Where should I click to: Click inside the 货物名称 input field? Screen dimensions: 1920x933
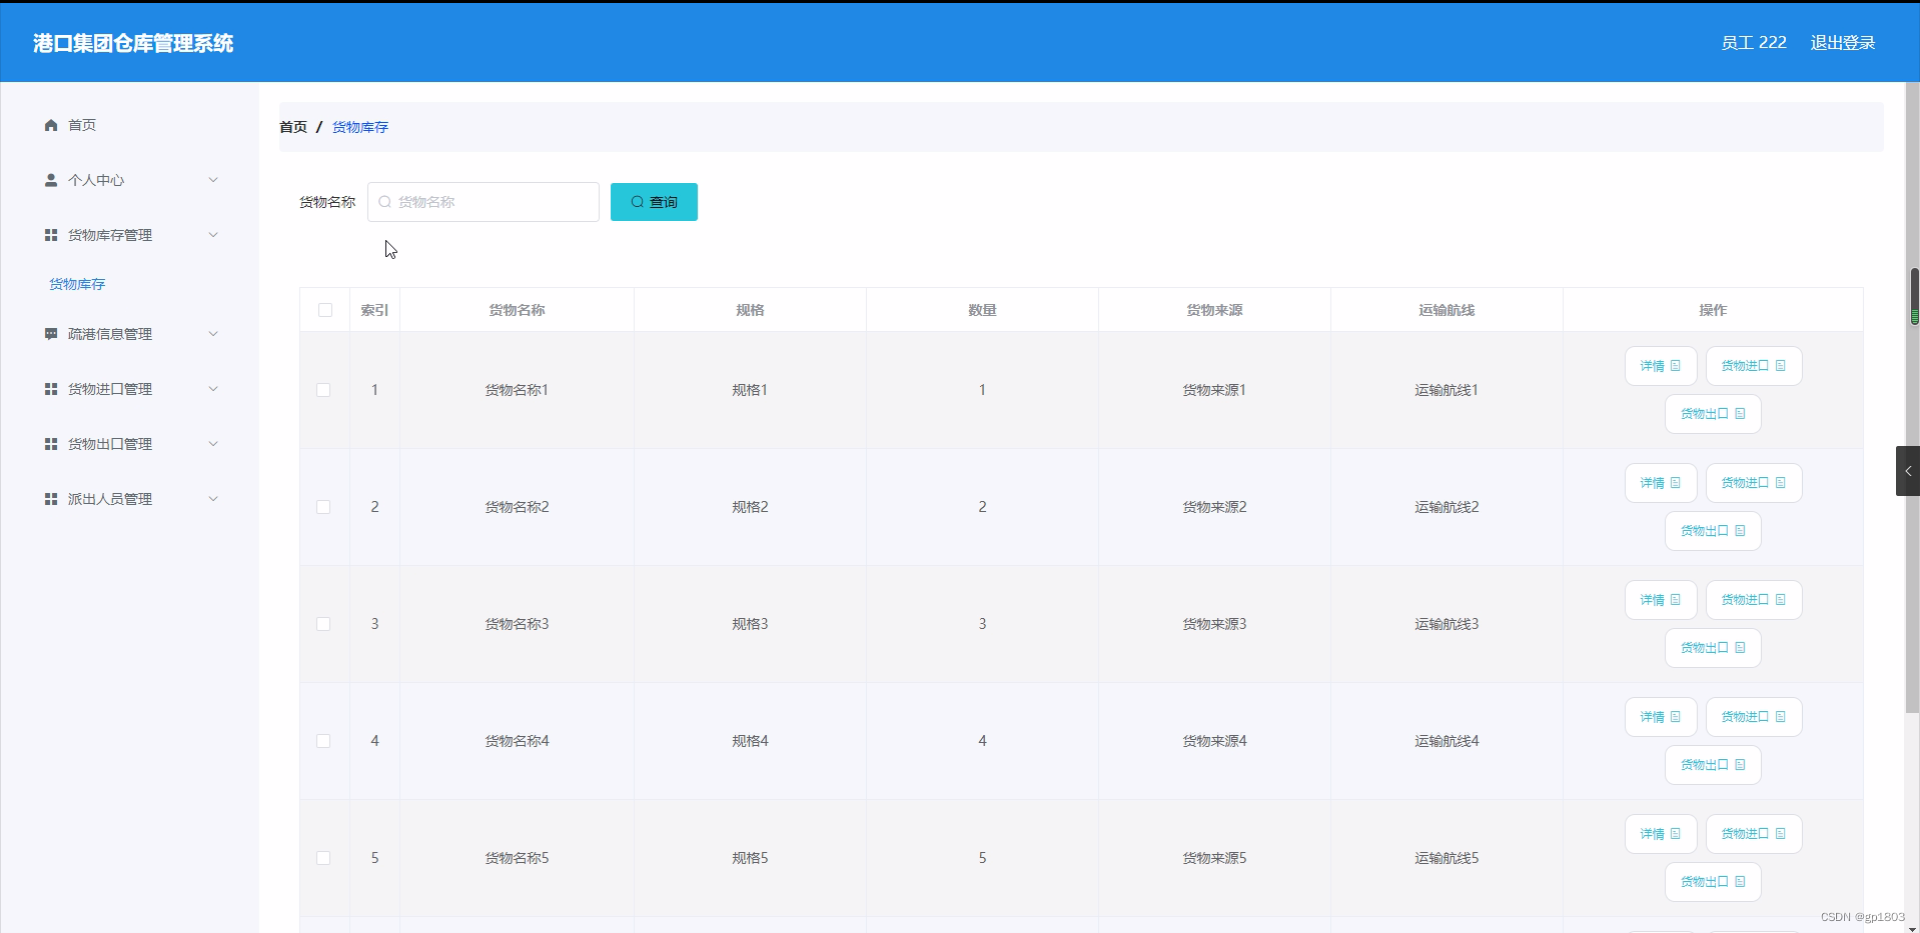[483, 201]
